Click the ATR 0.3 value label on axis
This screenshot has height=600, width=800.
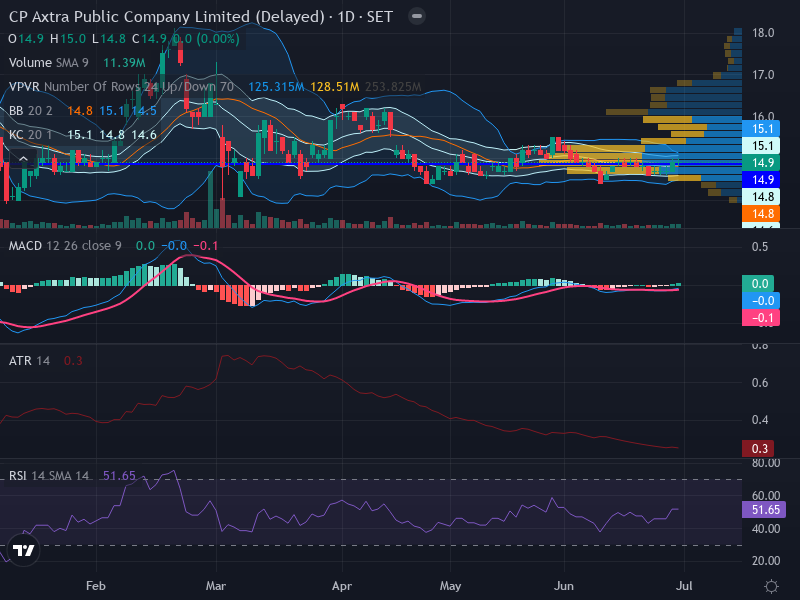click(x=758, y=448)
